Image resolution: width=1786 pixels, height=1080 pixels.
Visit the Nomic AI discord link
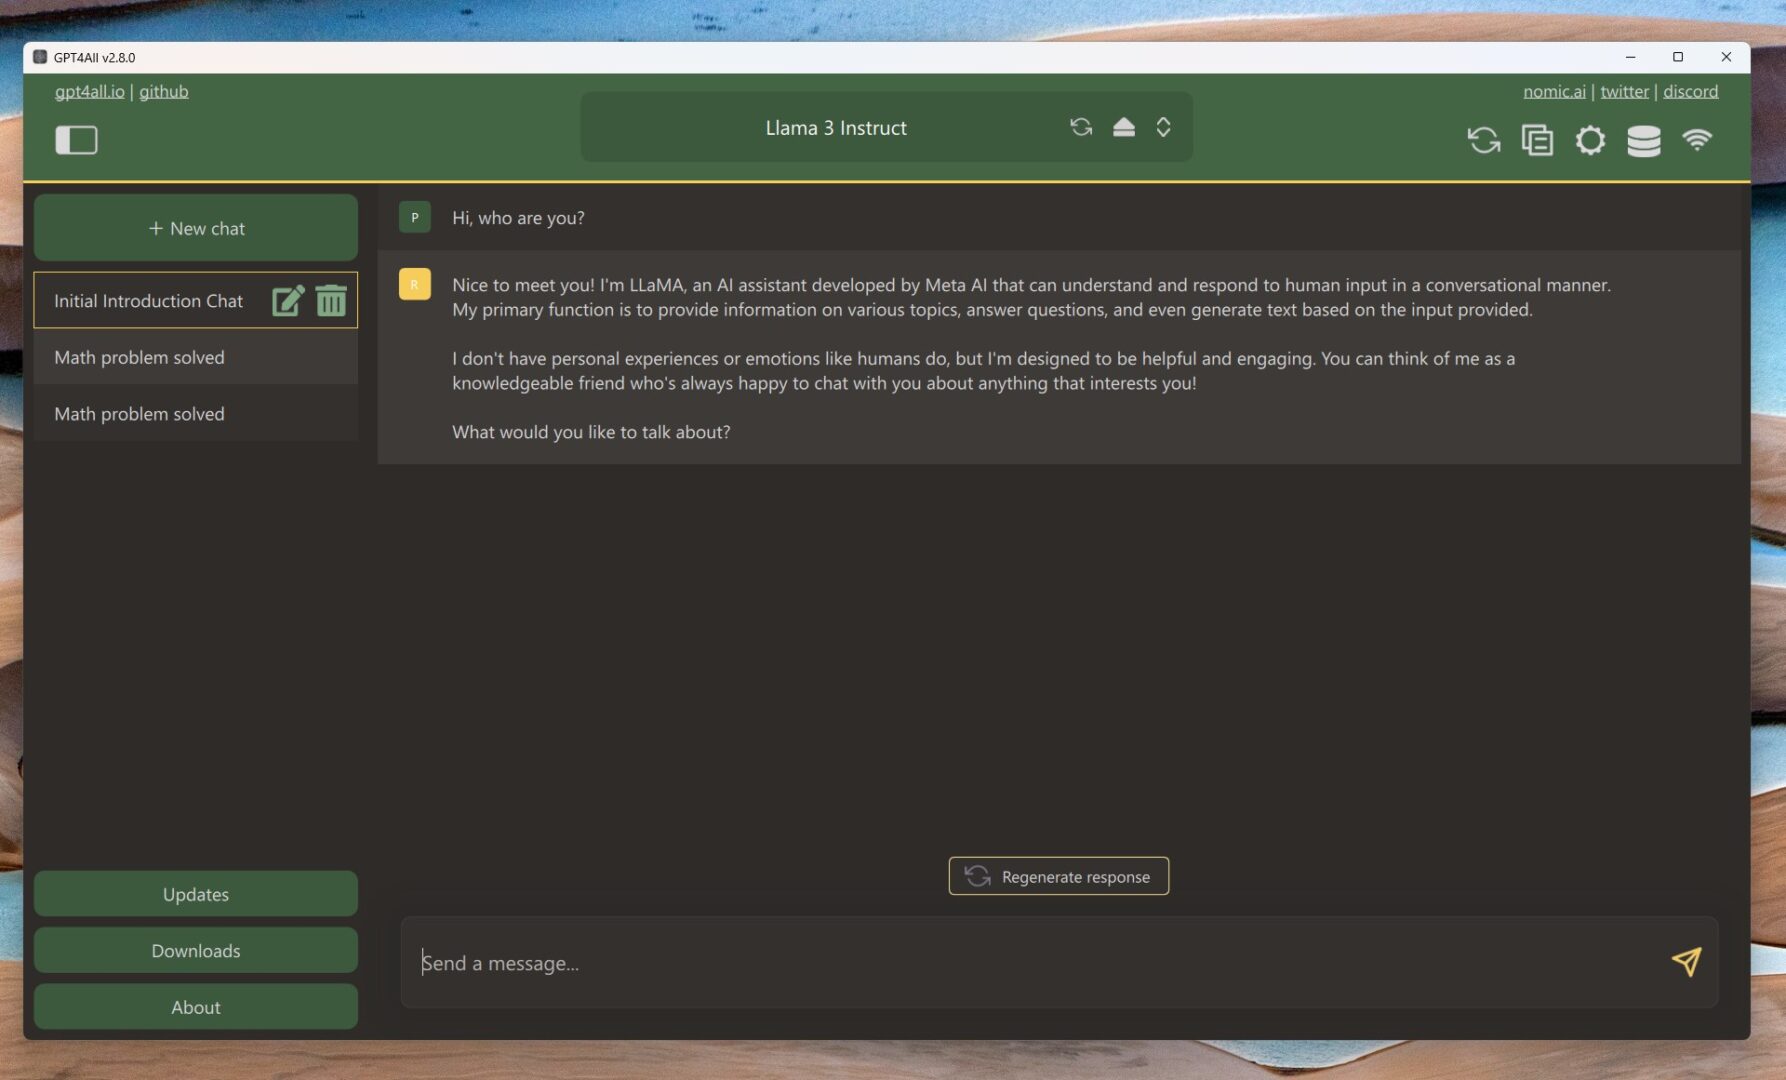pos(1690,91)
